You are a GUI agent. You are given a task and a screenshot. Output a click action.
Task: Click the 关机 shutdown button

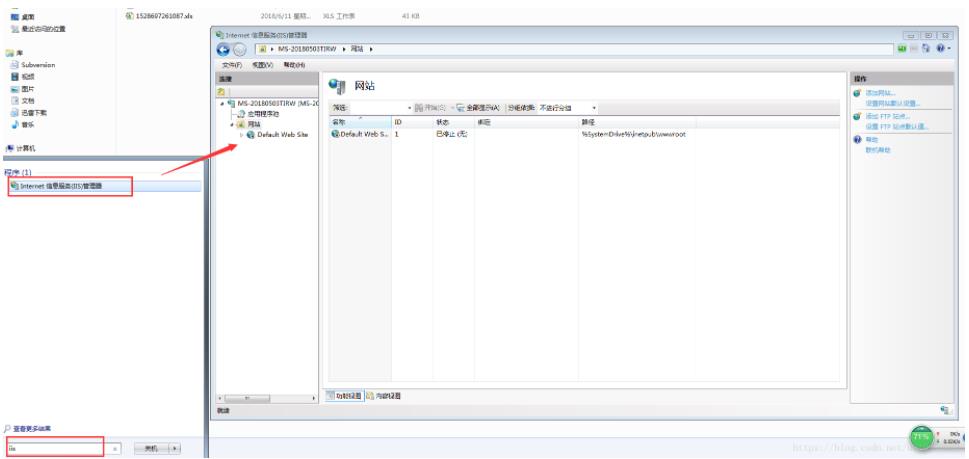(151, 448)
